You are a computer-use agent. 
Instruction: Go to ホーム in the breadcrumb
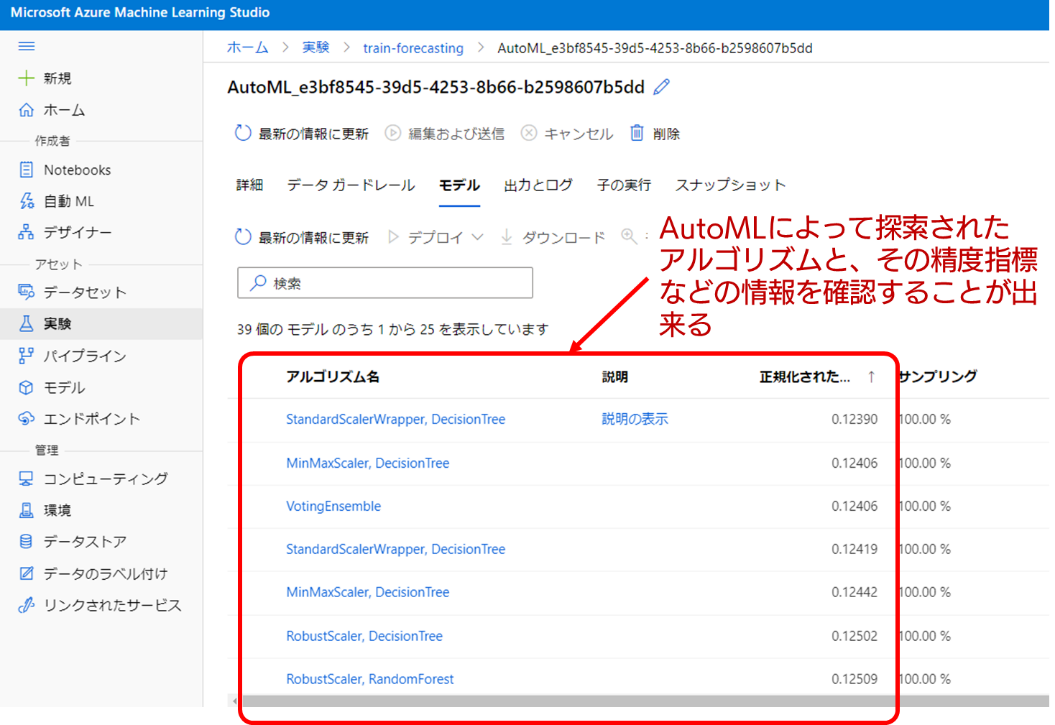coord(248,48)
